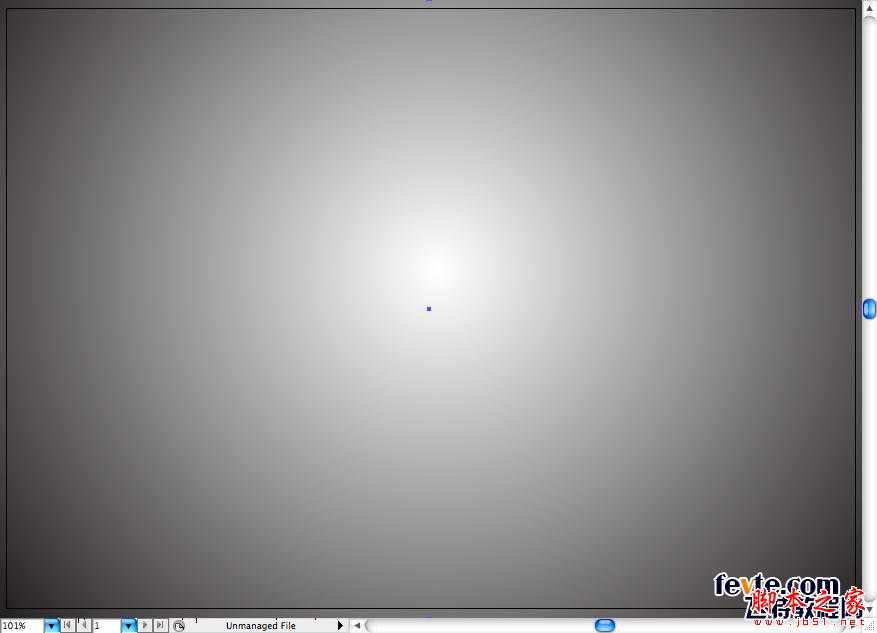Click the 101% zoom percentage field
The height and width of the screenshot is (633, 877).
pos(21,626)
